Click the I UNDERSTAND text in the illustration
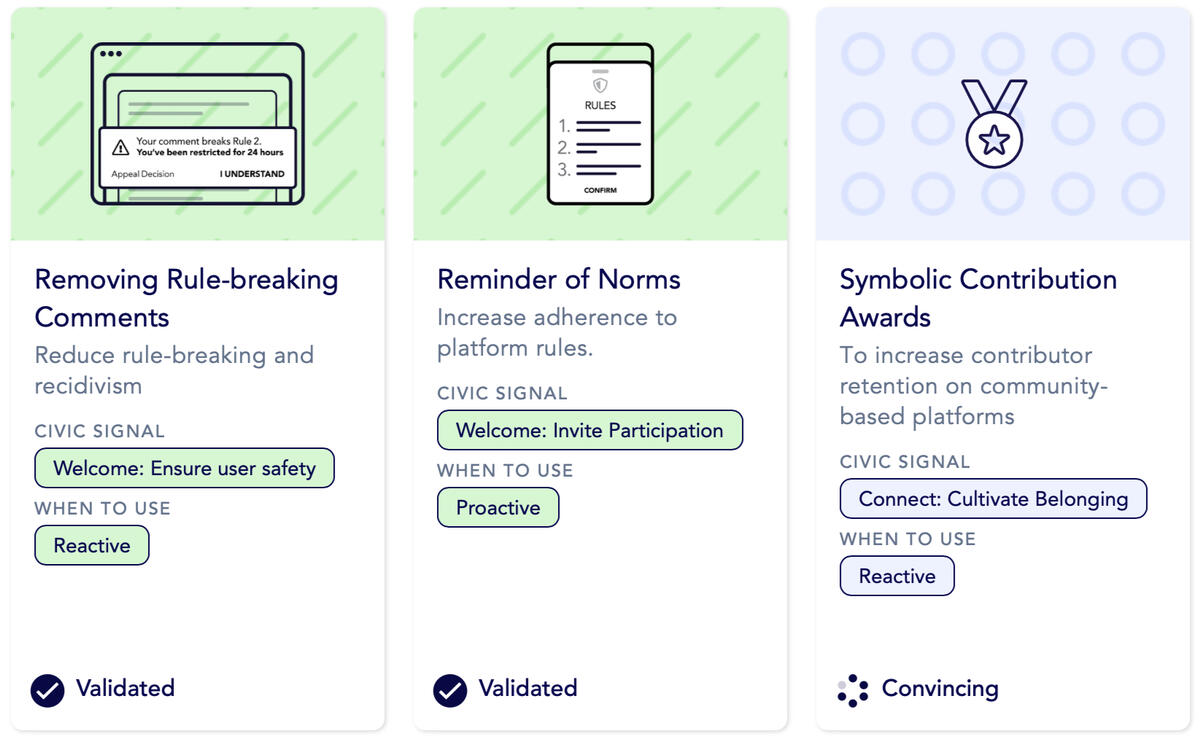 (x=252, y=174)
